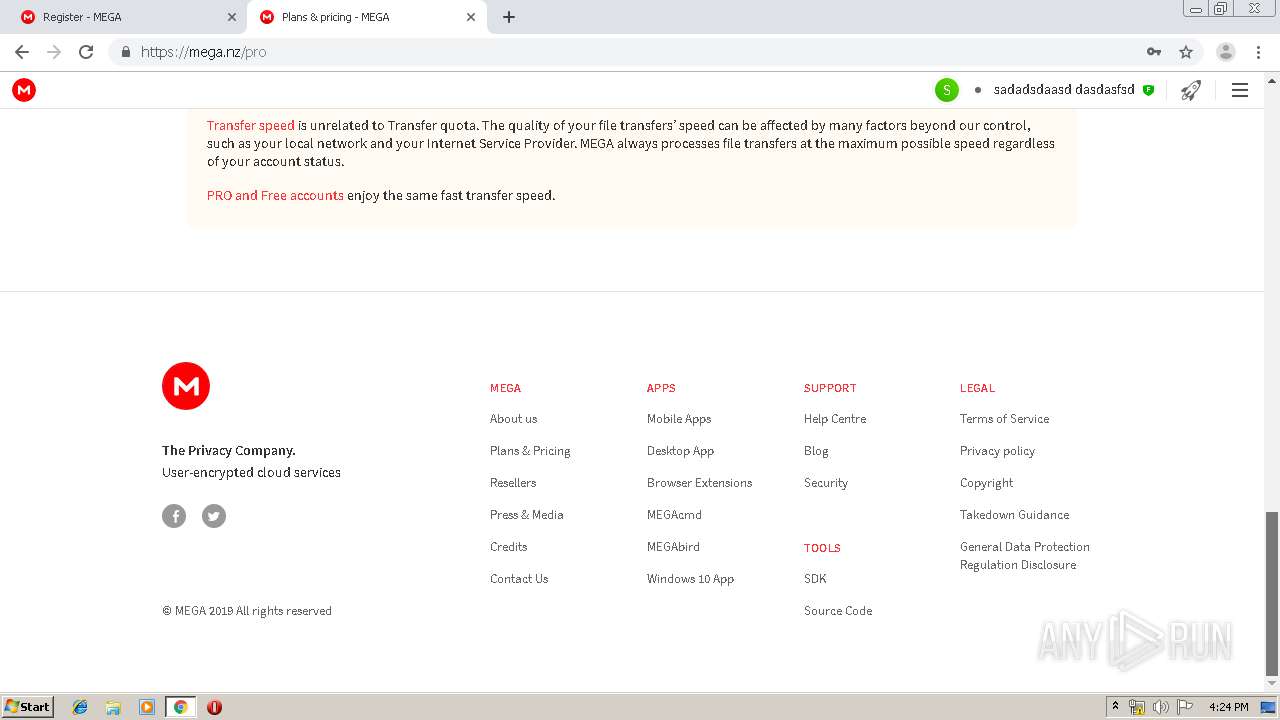Open Chrome's three-dot menu

1258,52
